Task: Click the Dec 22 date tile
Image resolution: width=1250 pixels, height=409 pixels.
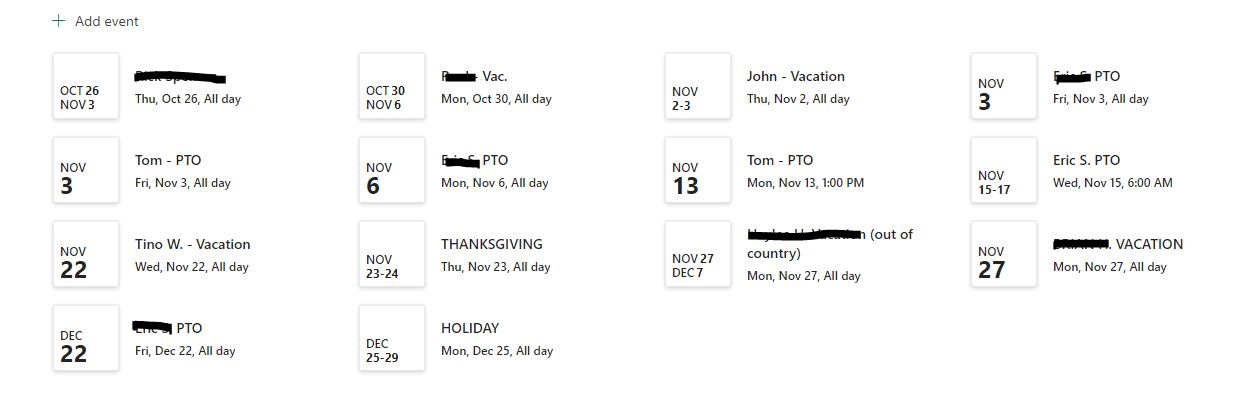Action: (86, 339)
